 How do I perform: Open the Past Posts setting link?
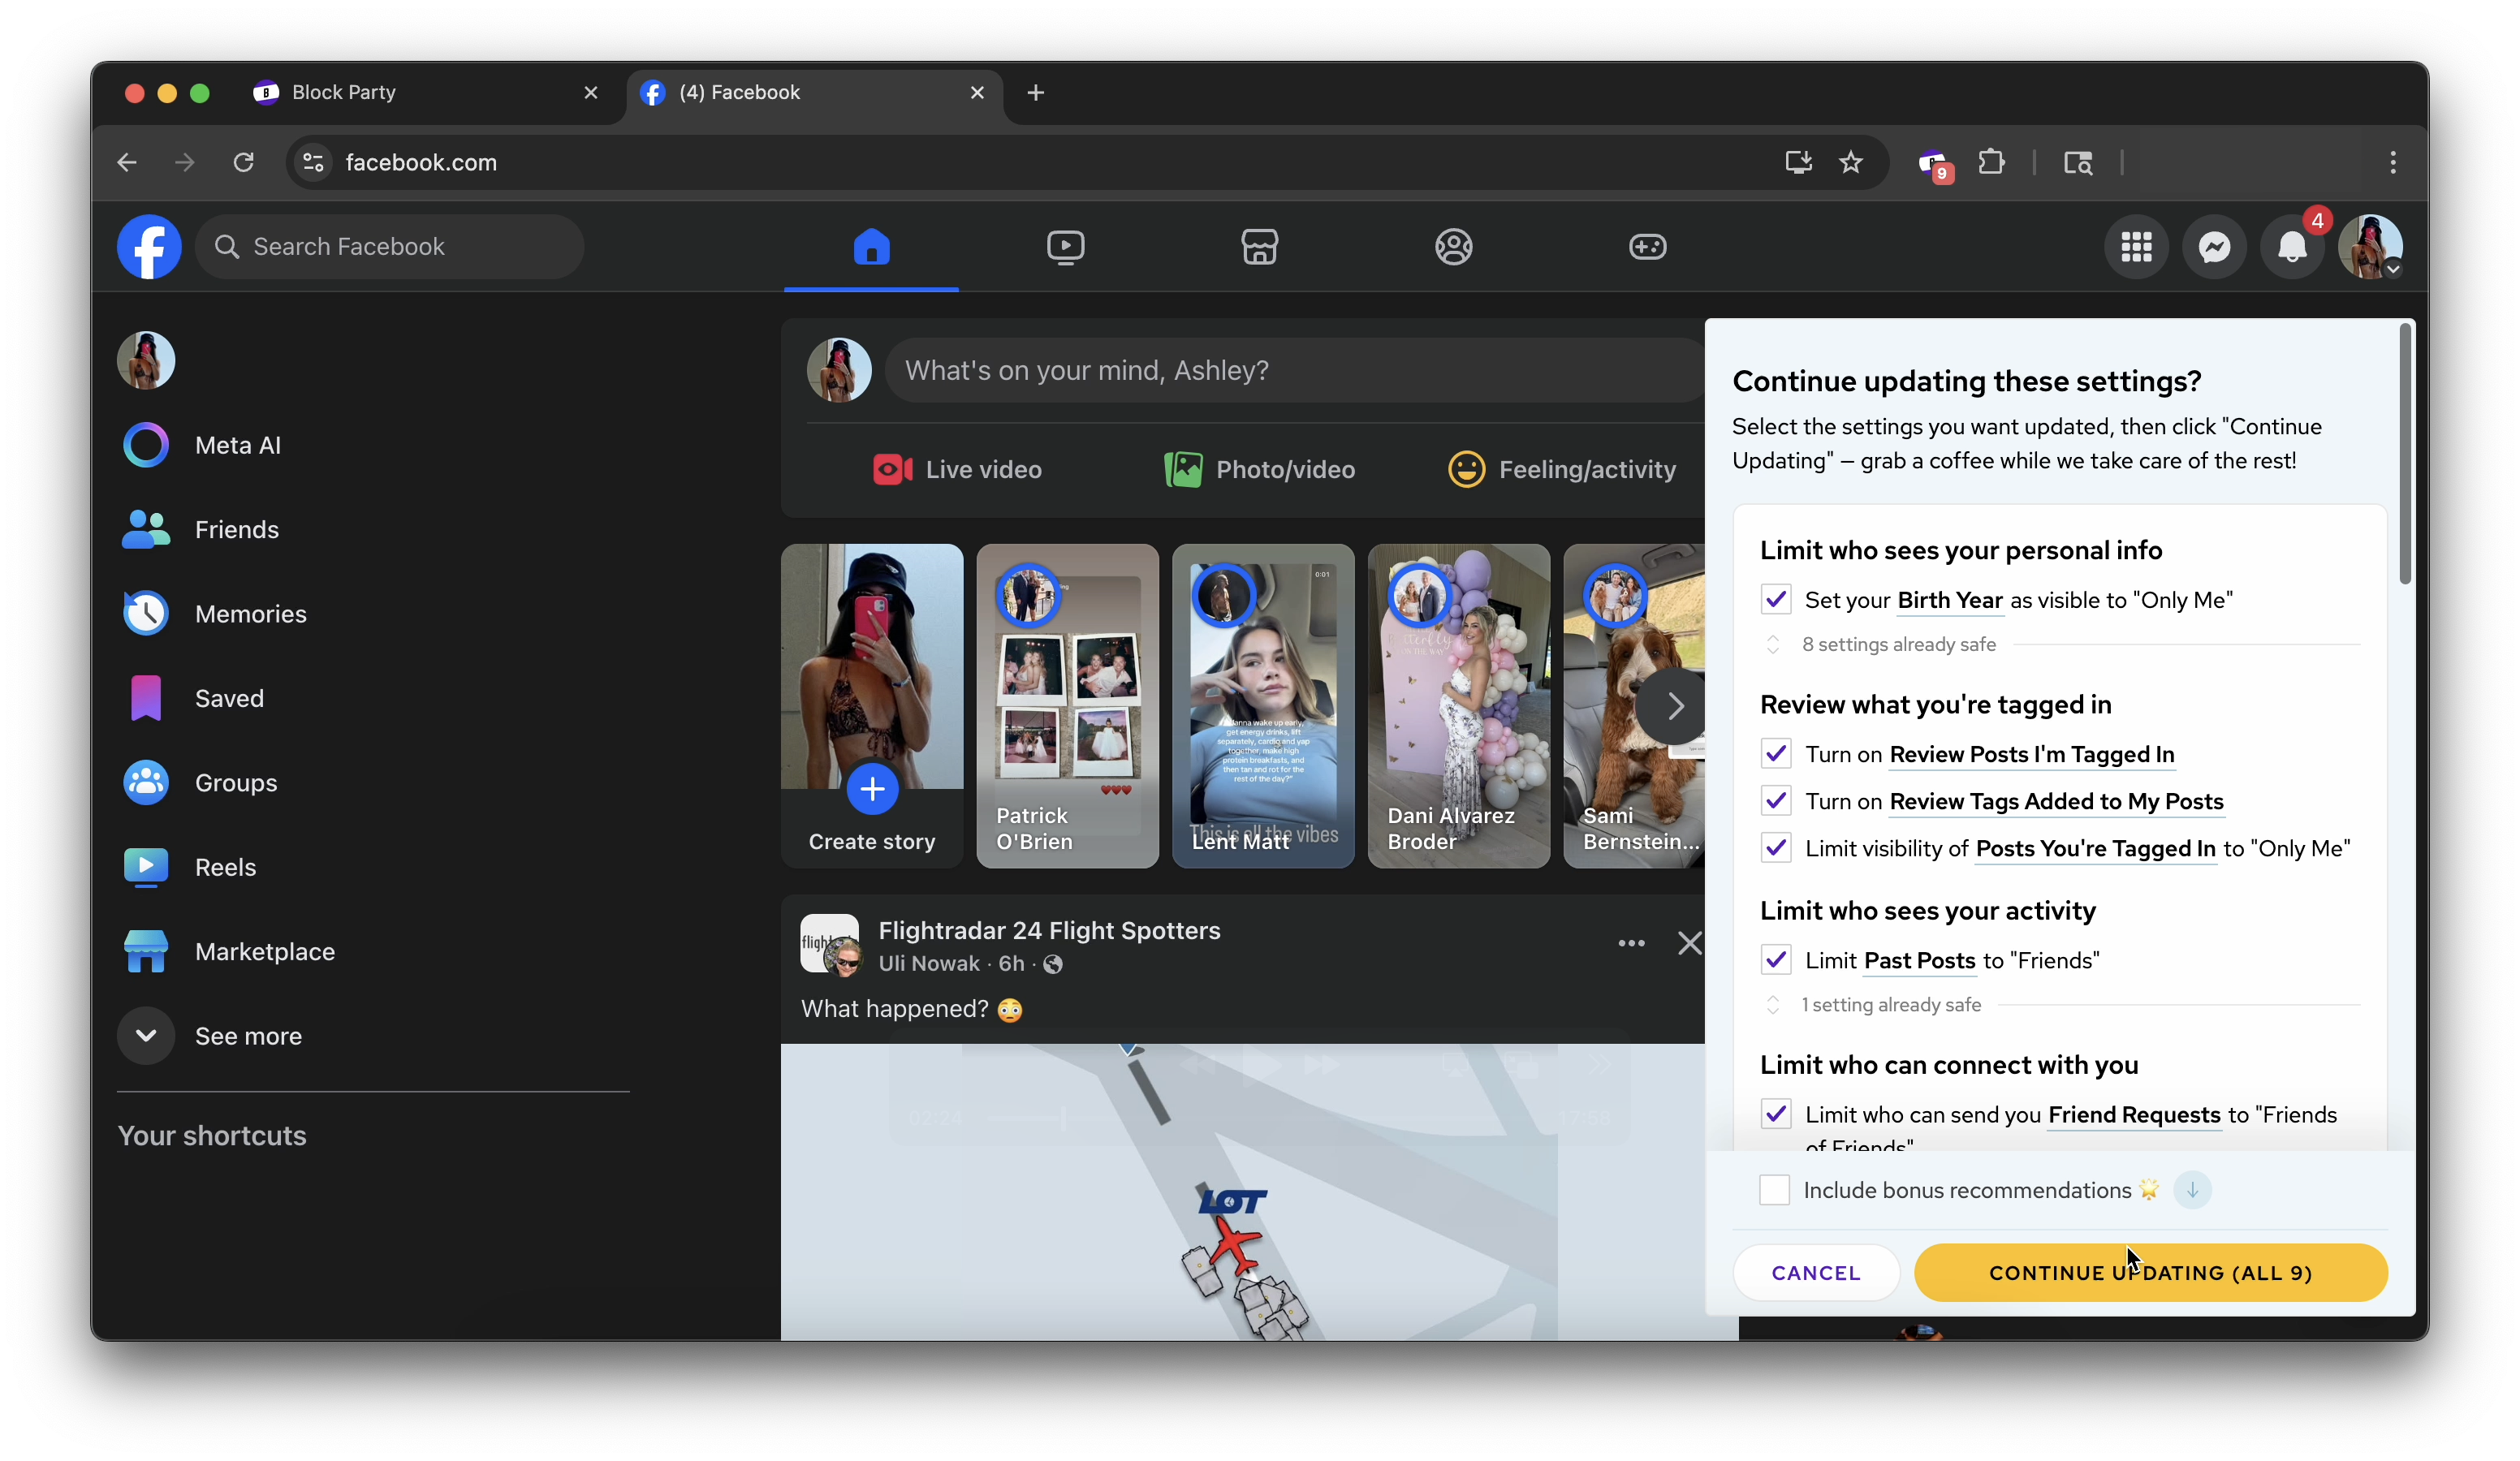click(1919, 960)
